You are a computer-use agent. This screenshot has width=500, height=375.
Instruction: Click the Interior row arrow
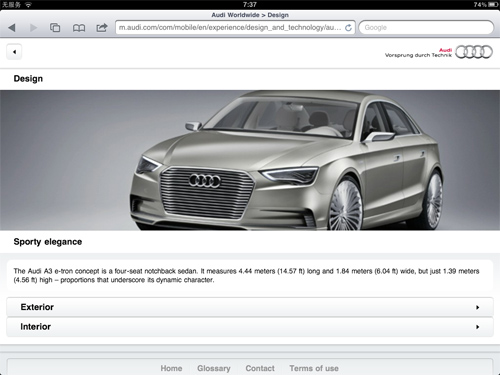coord(478,327)
